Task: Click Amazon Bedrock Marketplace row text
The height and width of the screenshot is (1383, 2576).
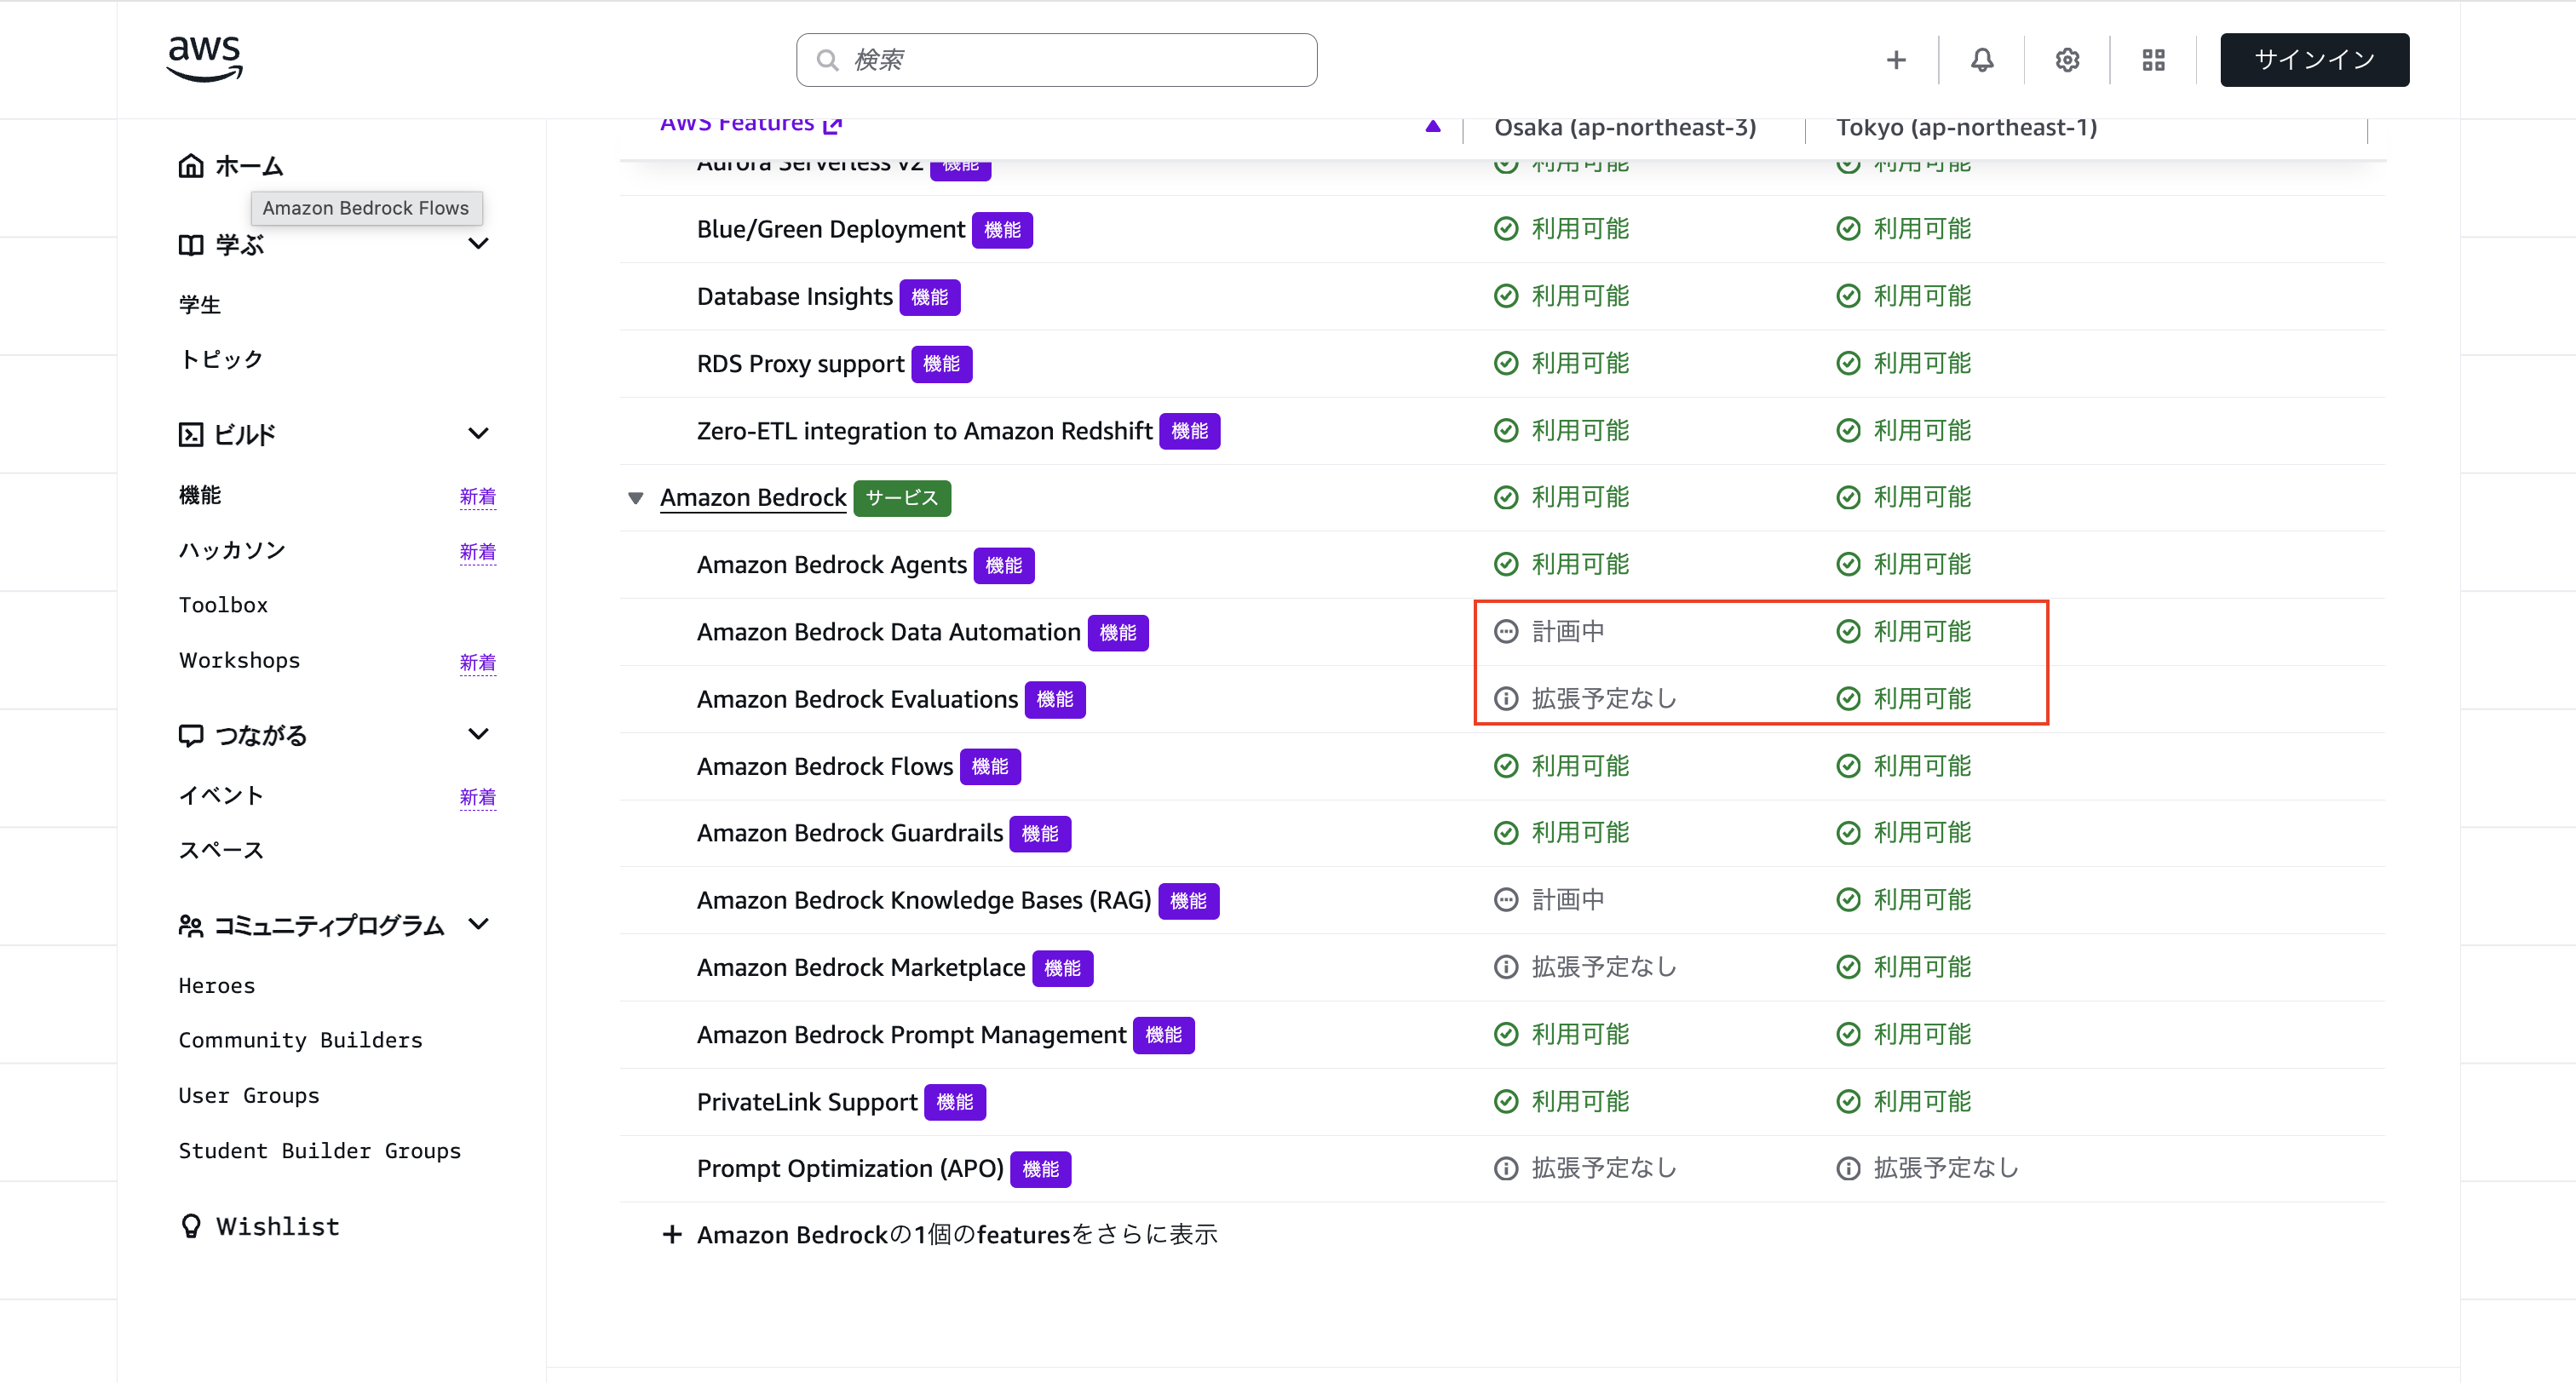Action: click(x=860, y=968)
